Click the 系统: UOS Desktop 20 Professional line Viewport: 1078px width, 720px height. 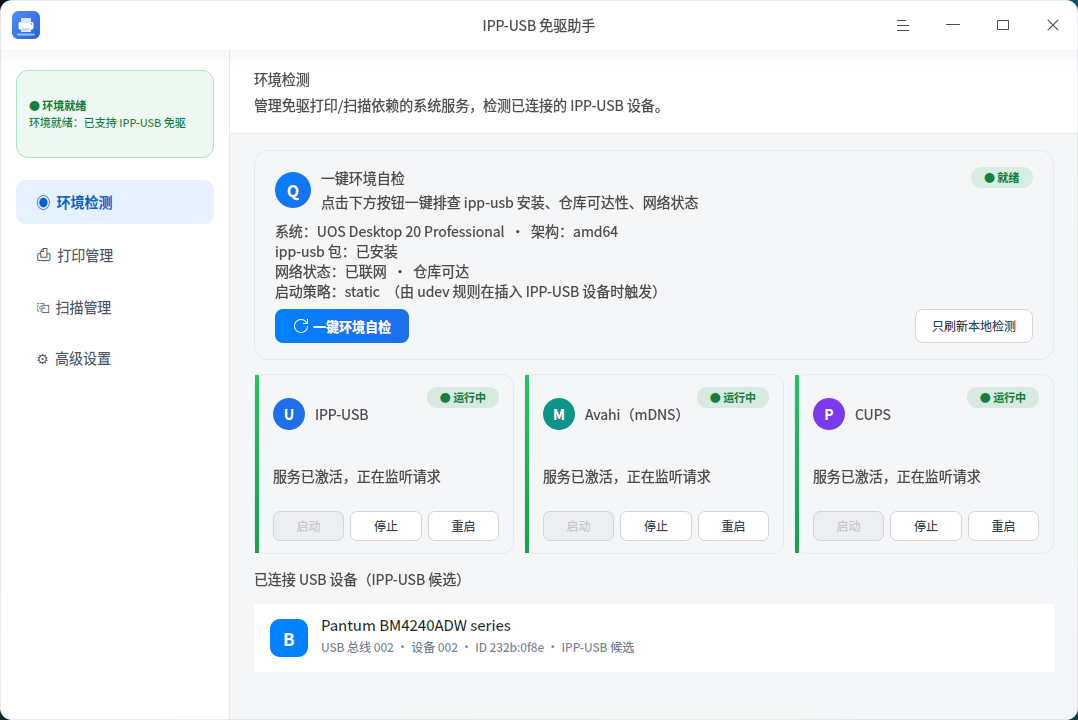click(x=446, y=232)
